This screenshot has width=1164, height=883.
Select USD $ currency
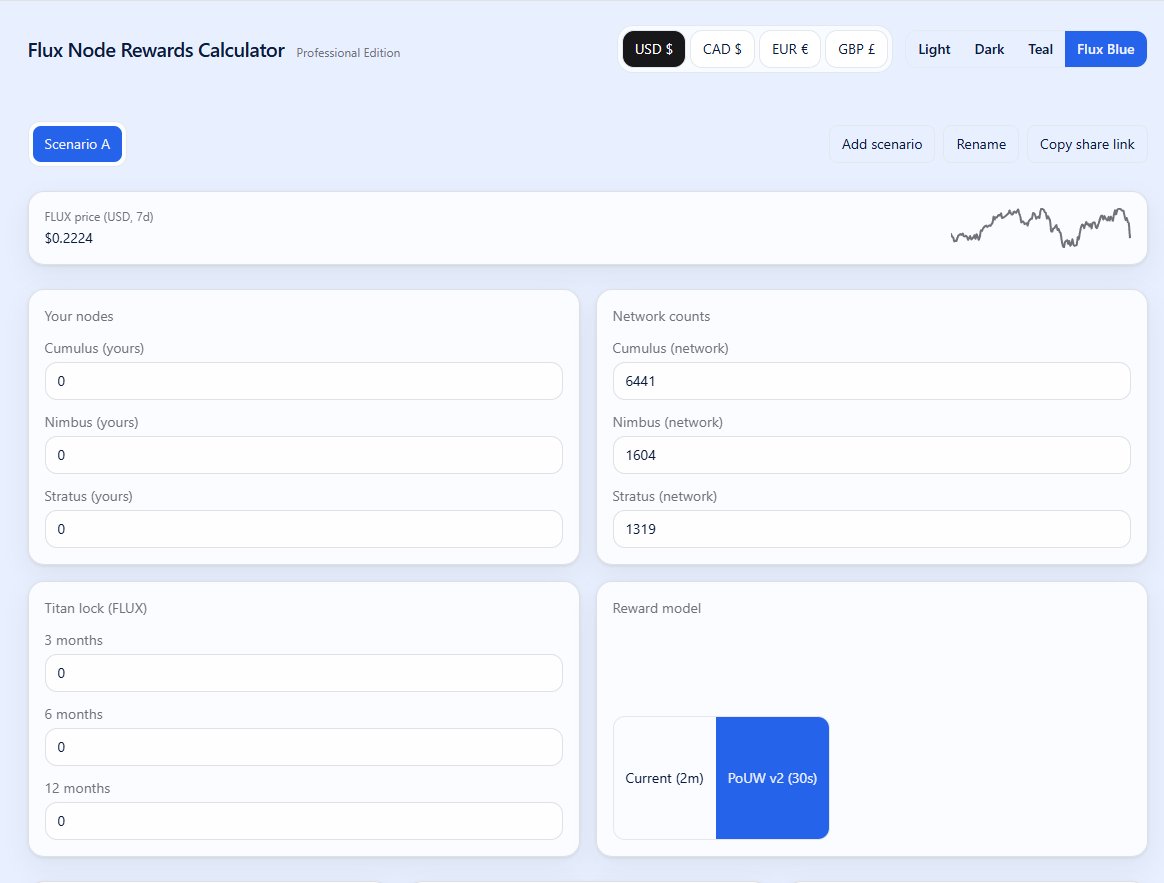[653, 49]
